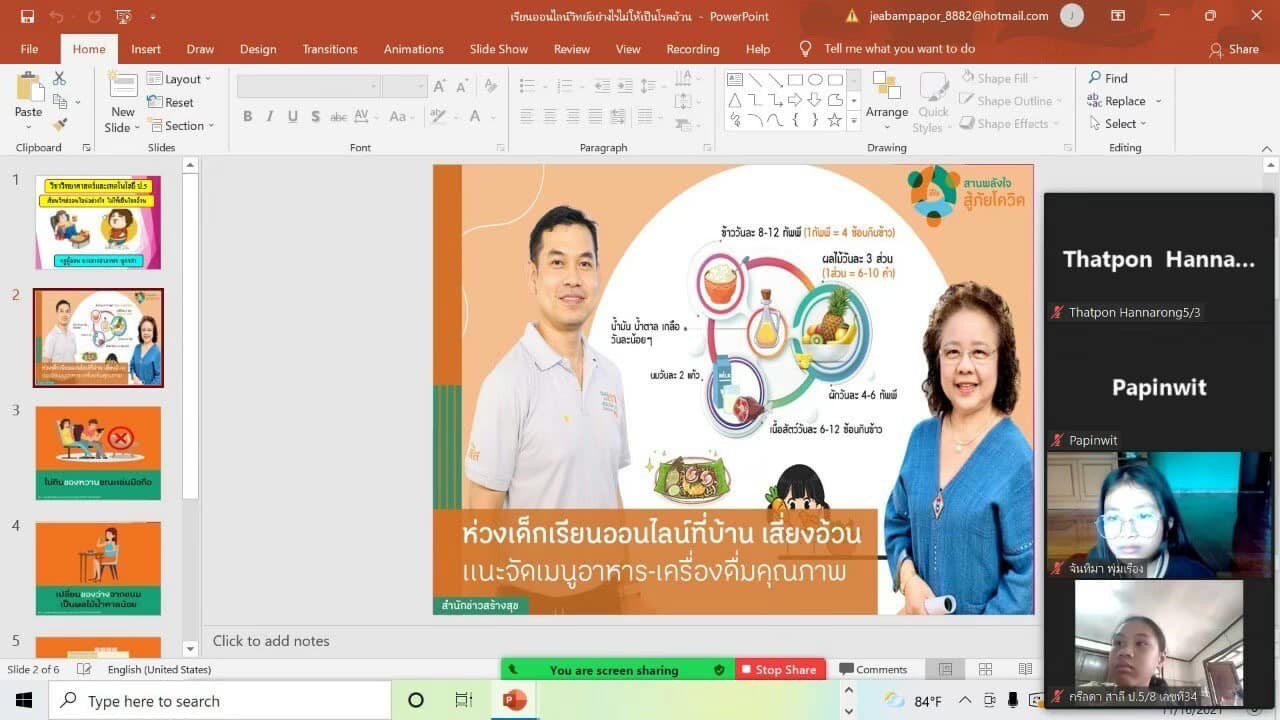Click Reset in the Slides group
This screenshot has width=1280, height=720.
click(x=170, y=102)
